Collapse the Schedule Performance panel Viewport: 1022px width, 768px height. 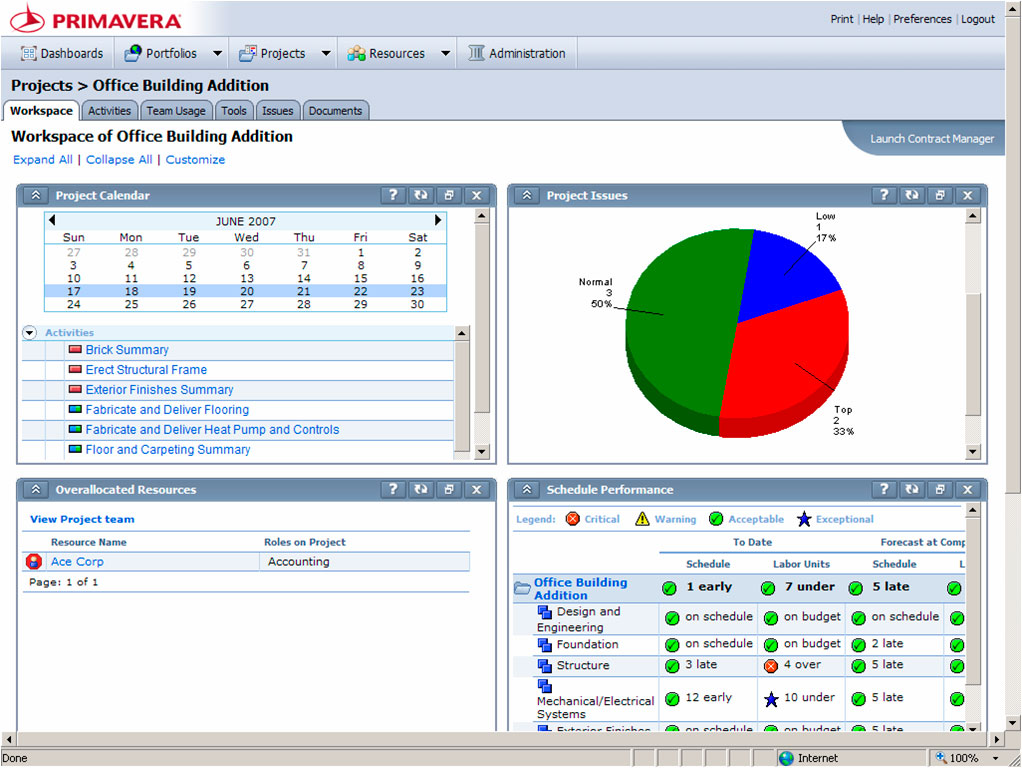tap(527, 490)
